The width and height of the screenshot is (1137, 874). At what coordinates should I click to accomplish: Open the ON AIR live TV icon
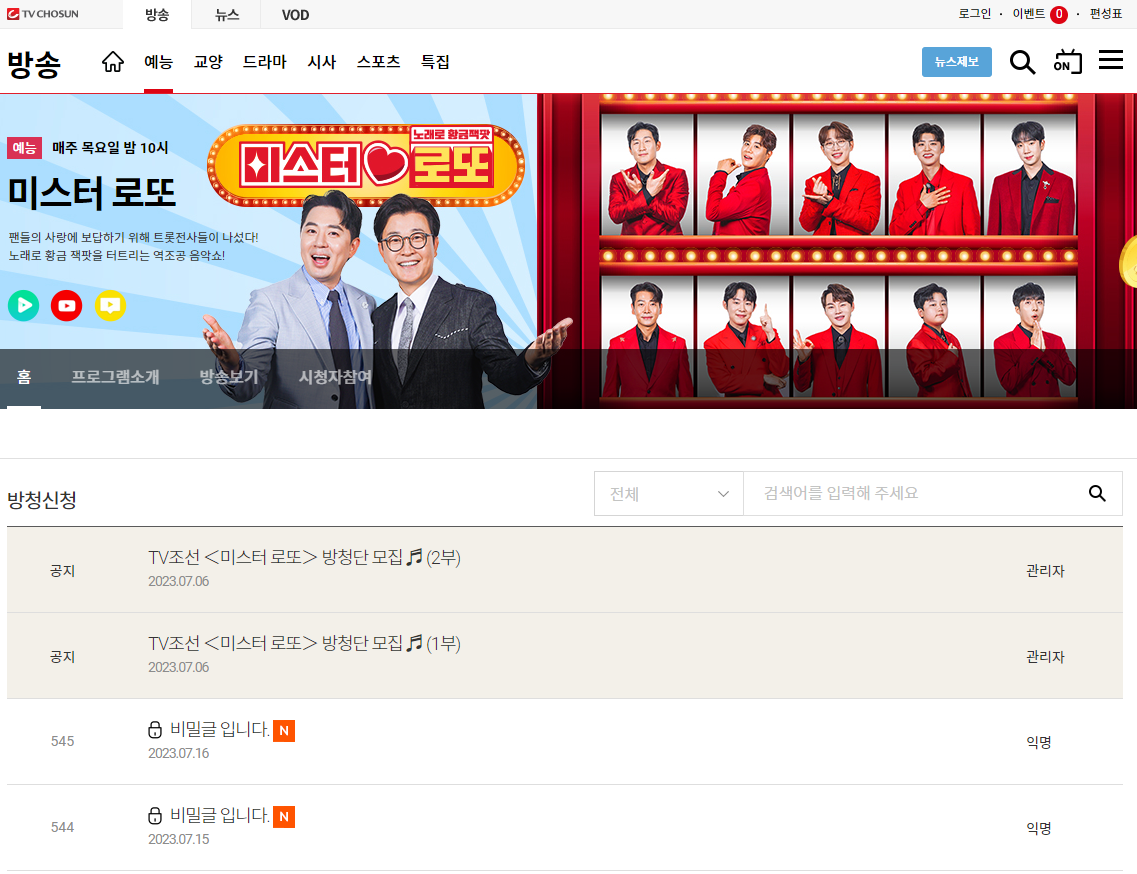[1067, 62]
